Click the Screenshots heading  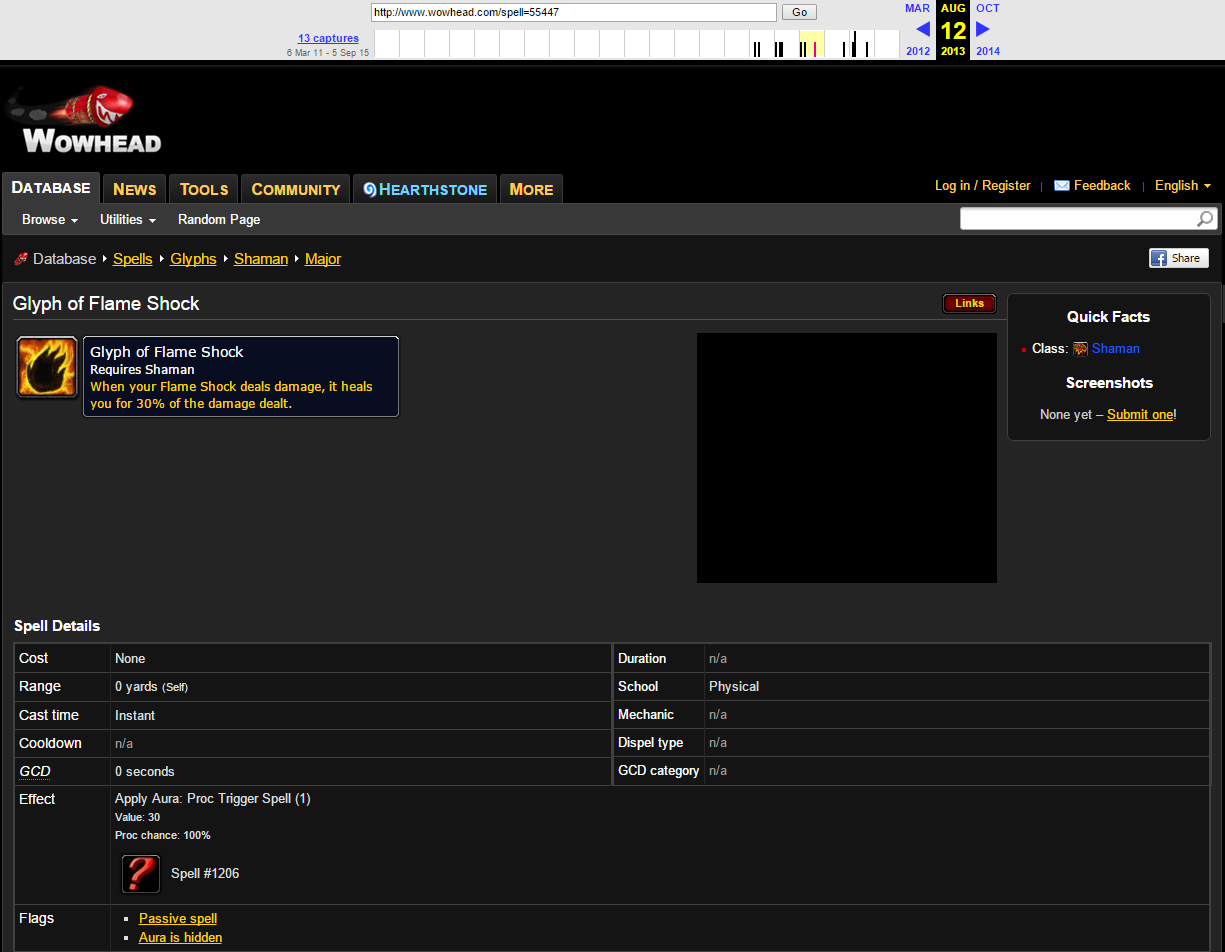pyautogui.click(x=1109, y=383)
